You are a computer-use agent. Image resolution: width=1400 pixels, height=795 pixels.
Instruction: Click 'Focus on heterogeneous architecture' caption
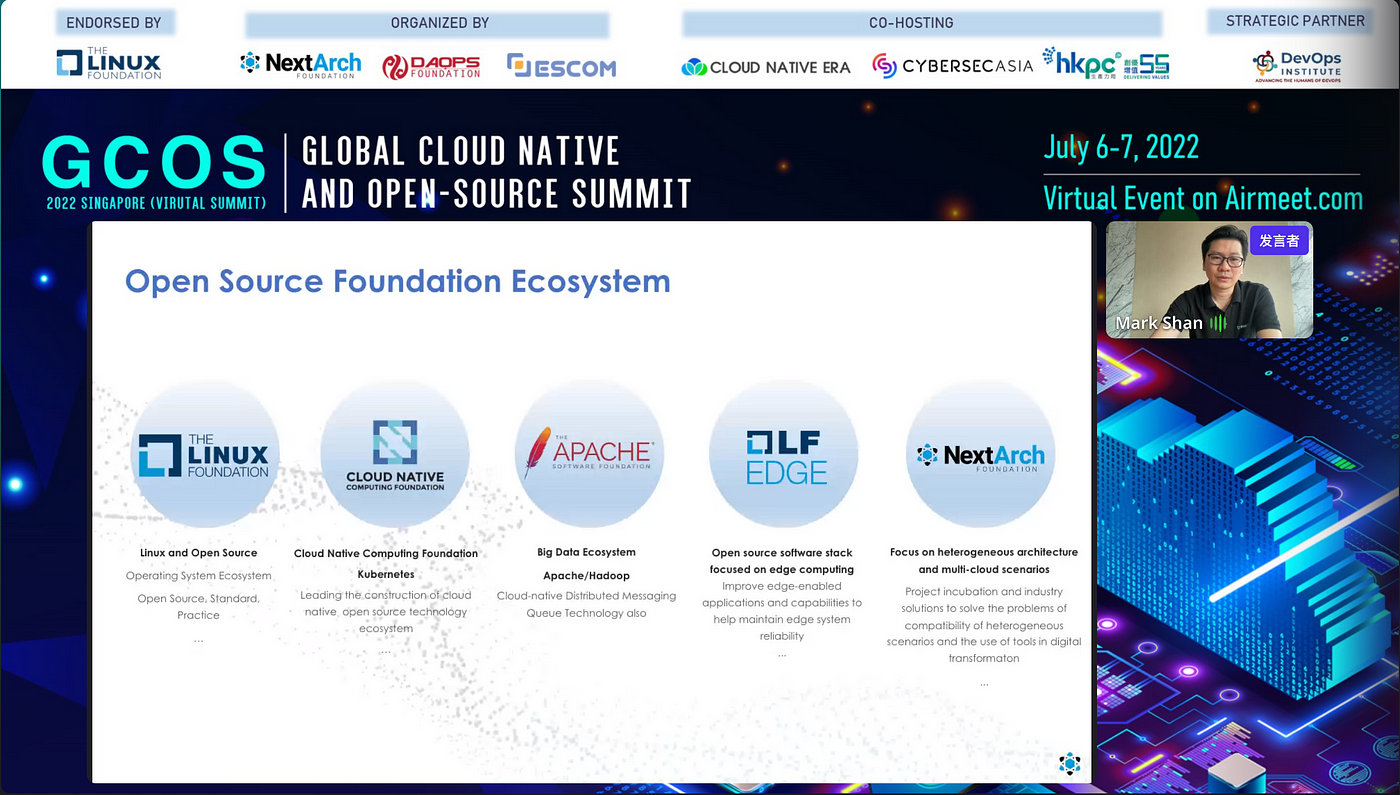coord(984,560)
